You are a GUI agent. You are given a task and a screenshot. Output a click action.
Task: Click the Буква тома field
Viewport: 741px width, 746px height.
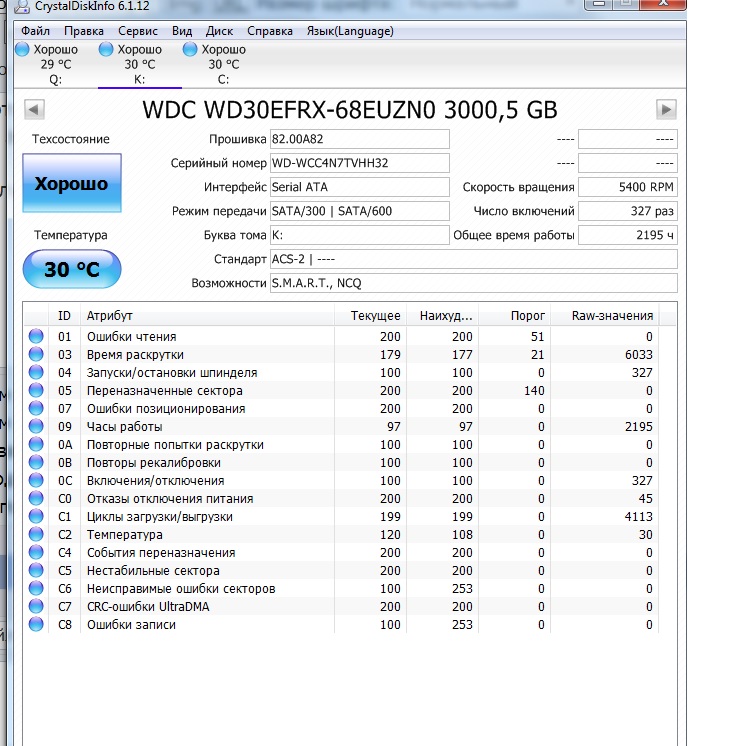pyautogui.click(x=359, y=235)
